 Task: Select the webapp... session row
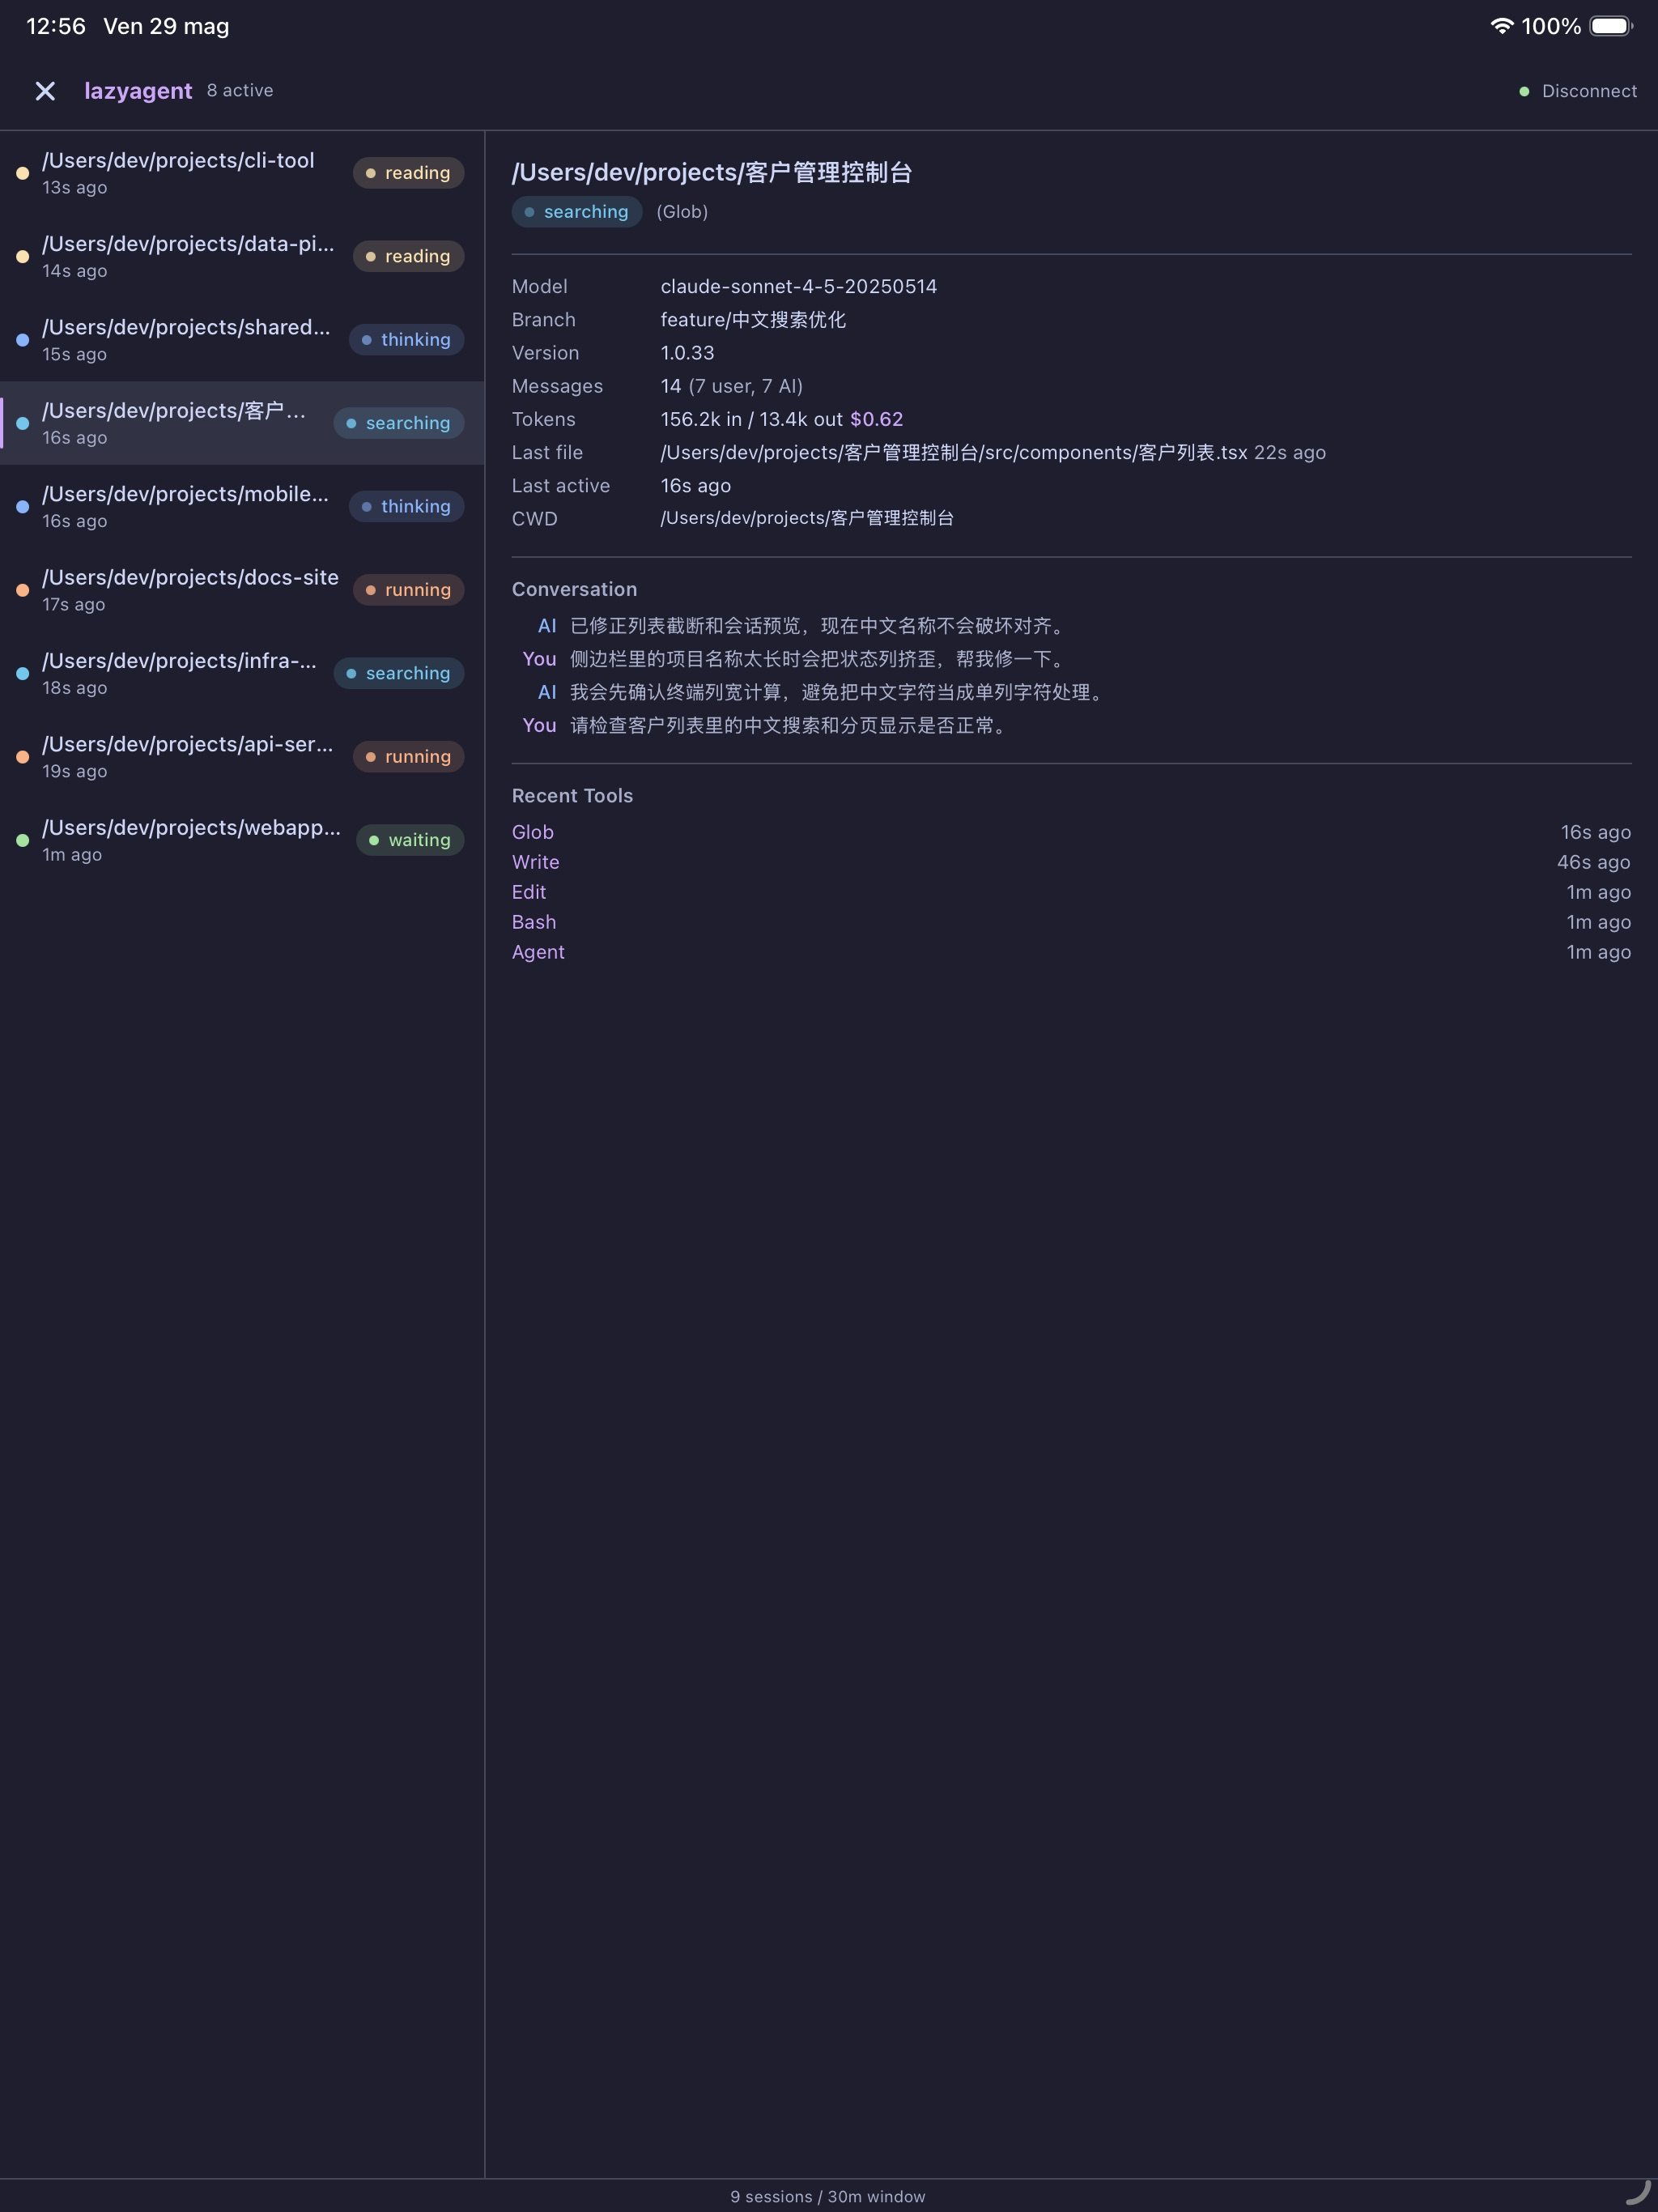tap(242, 840)
